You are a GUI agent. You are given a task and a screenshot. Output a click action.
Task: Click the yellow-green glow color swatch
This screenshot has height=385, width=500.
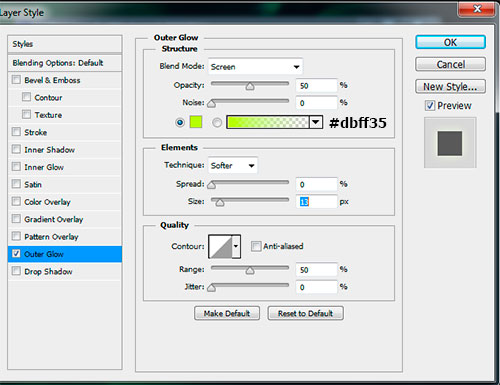(196, 122)
